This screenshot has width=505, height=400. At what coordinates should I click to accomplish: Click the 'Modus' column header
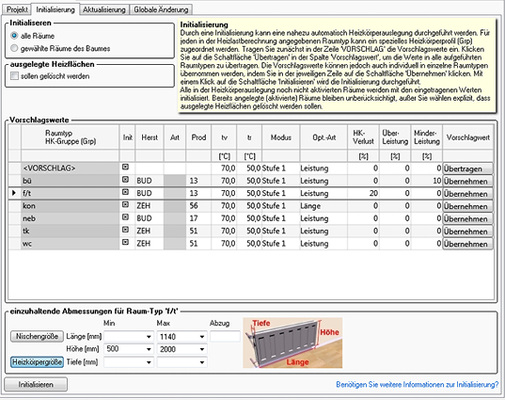pyautogui.click(x=281, y=137)
